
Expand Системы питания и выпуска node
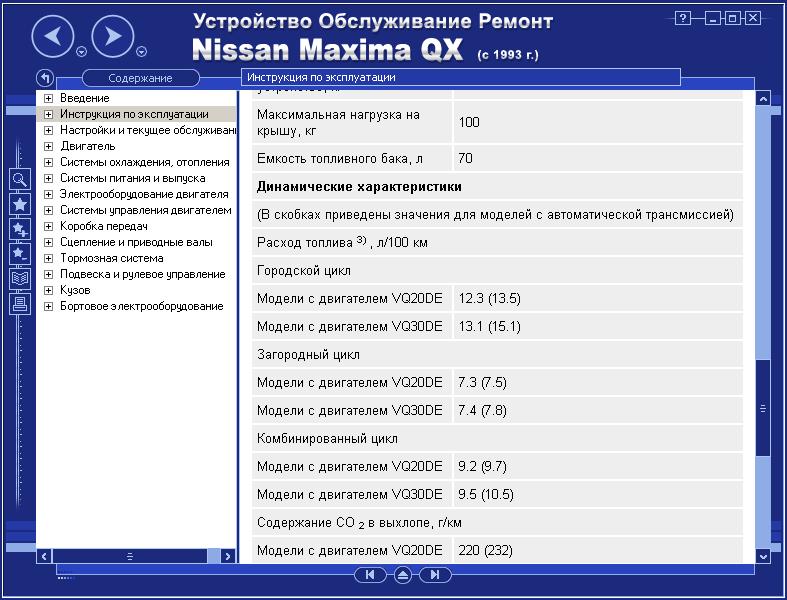48,178
